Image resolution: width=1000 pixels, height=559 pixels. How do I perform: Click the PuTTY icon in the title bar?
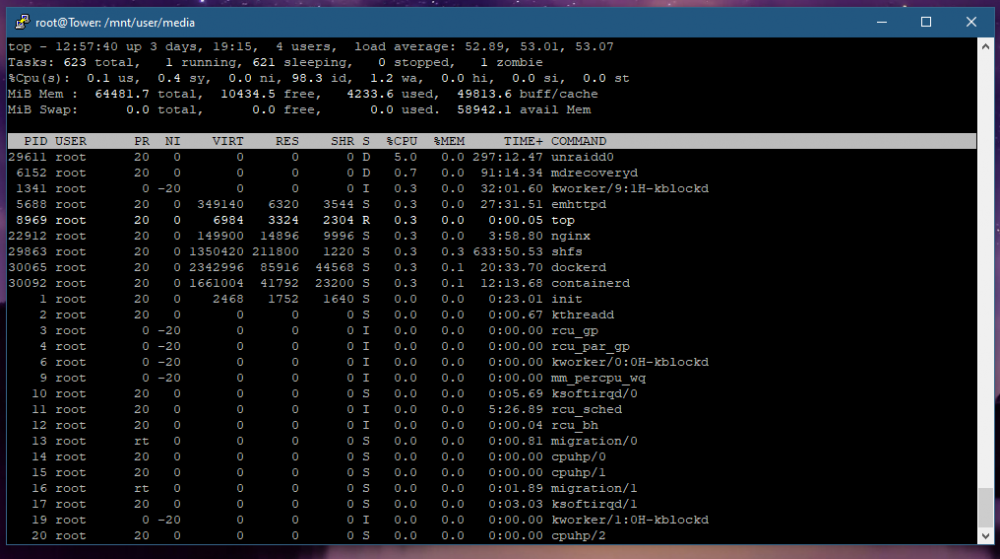(22, 22)
